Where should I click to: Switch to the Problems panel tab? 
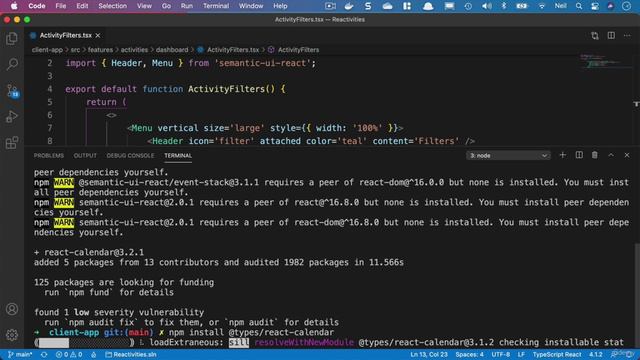pos(49,156)
